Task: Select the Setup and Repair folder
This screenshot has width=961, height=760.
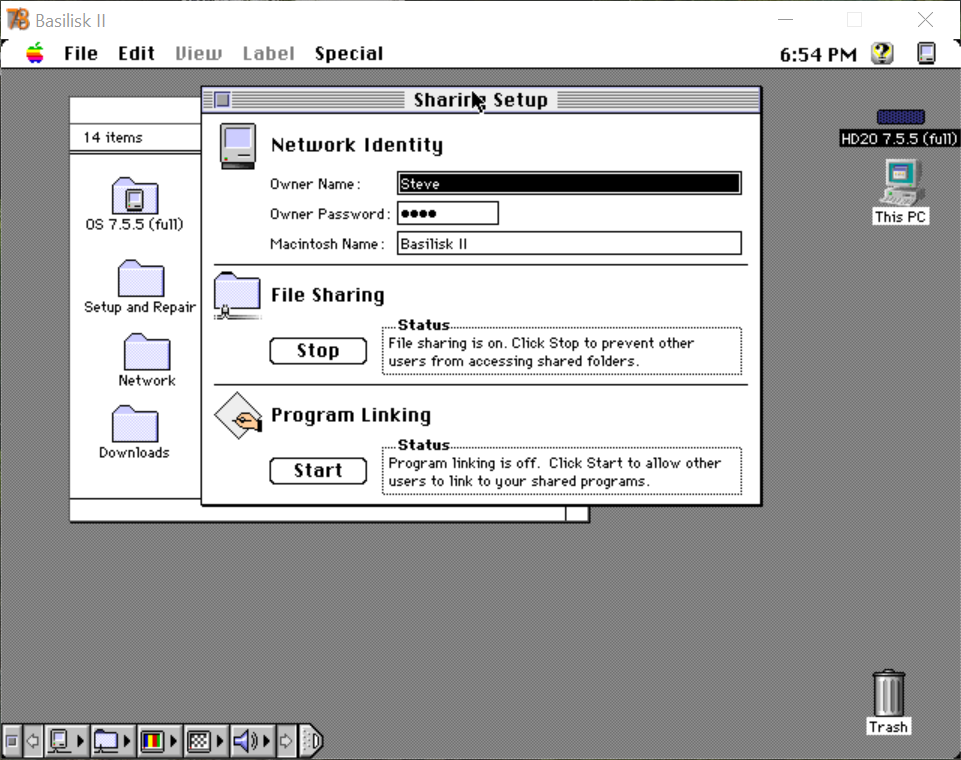Action: coord(140,278)
